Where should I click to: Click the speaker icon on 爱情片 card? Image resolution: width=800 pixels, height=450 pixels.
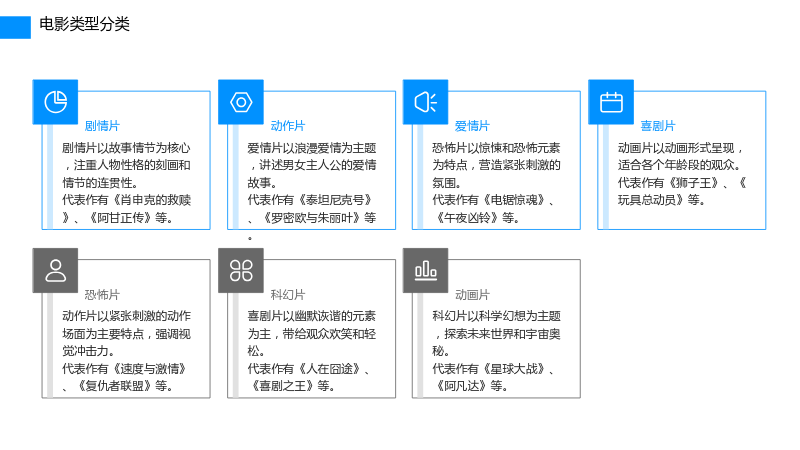tap(426, 102)
